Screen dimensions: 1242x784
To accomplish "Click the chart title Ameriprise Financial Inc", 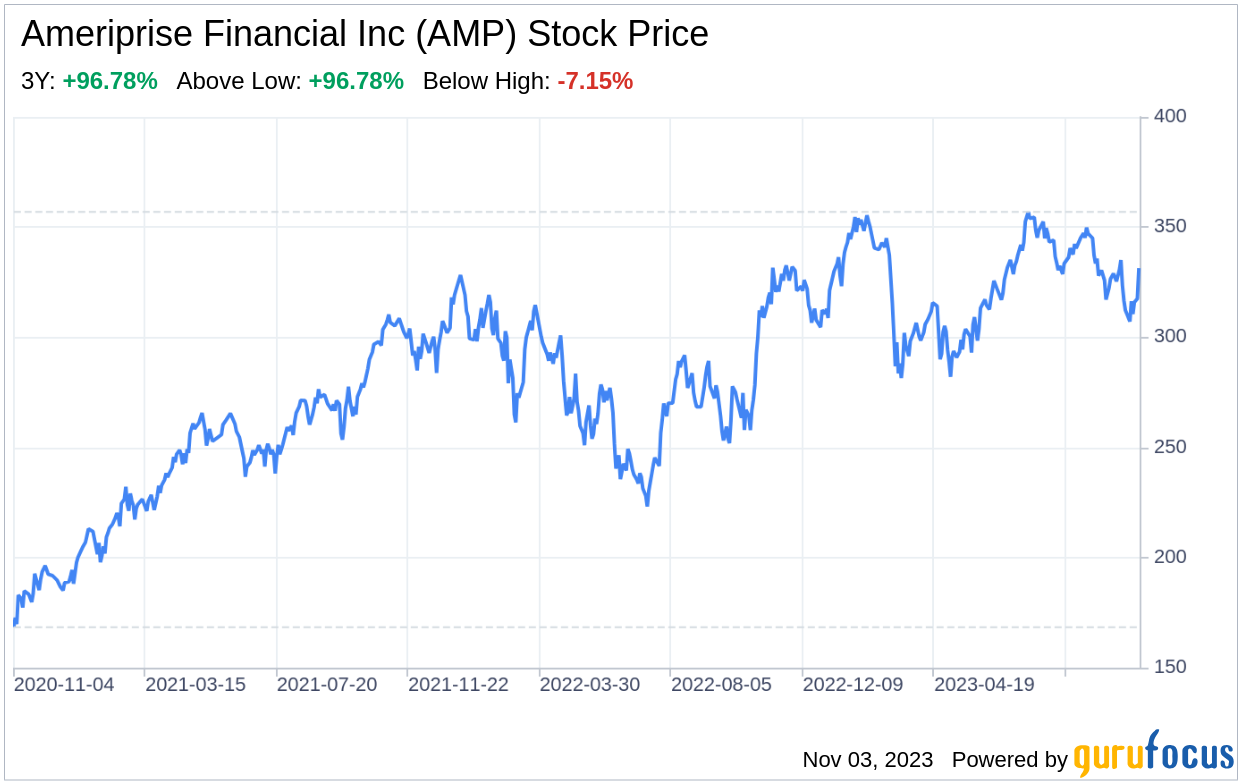I will tap(364, 35).
